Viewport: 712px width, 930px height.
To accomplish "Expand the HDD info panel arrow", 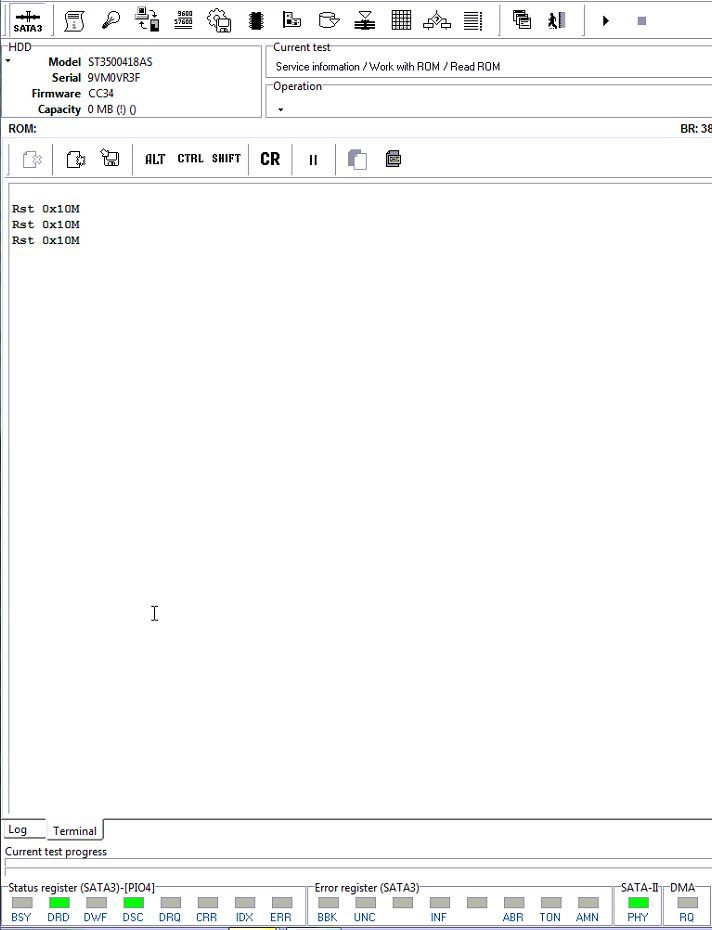I will click(x=8, y=62).
